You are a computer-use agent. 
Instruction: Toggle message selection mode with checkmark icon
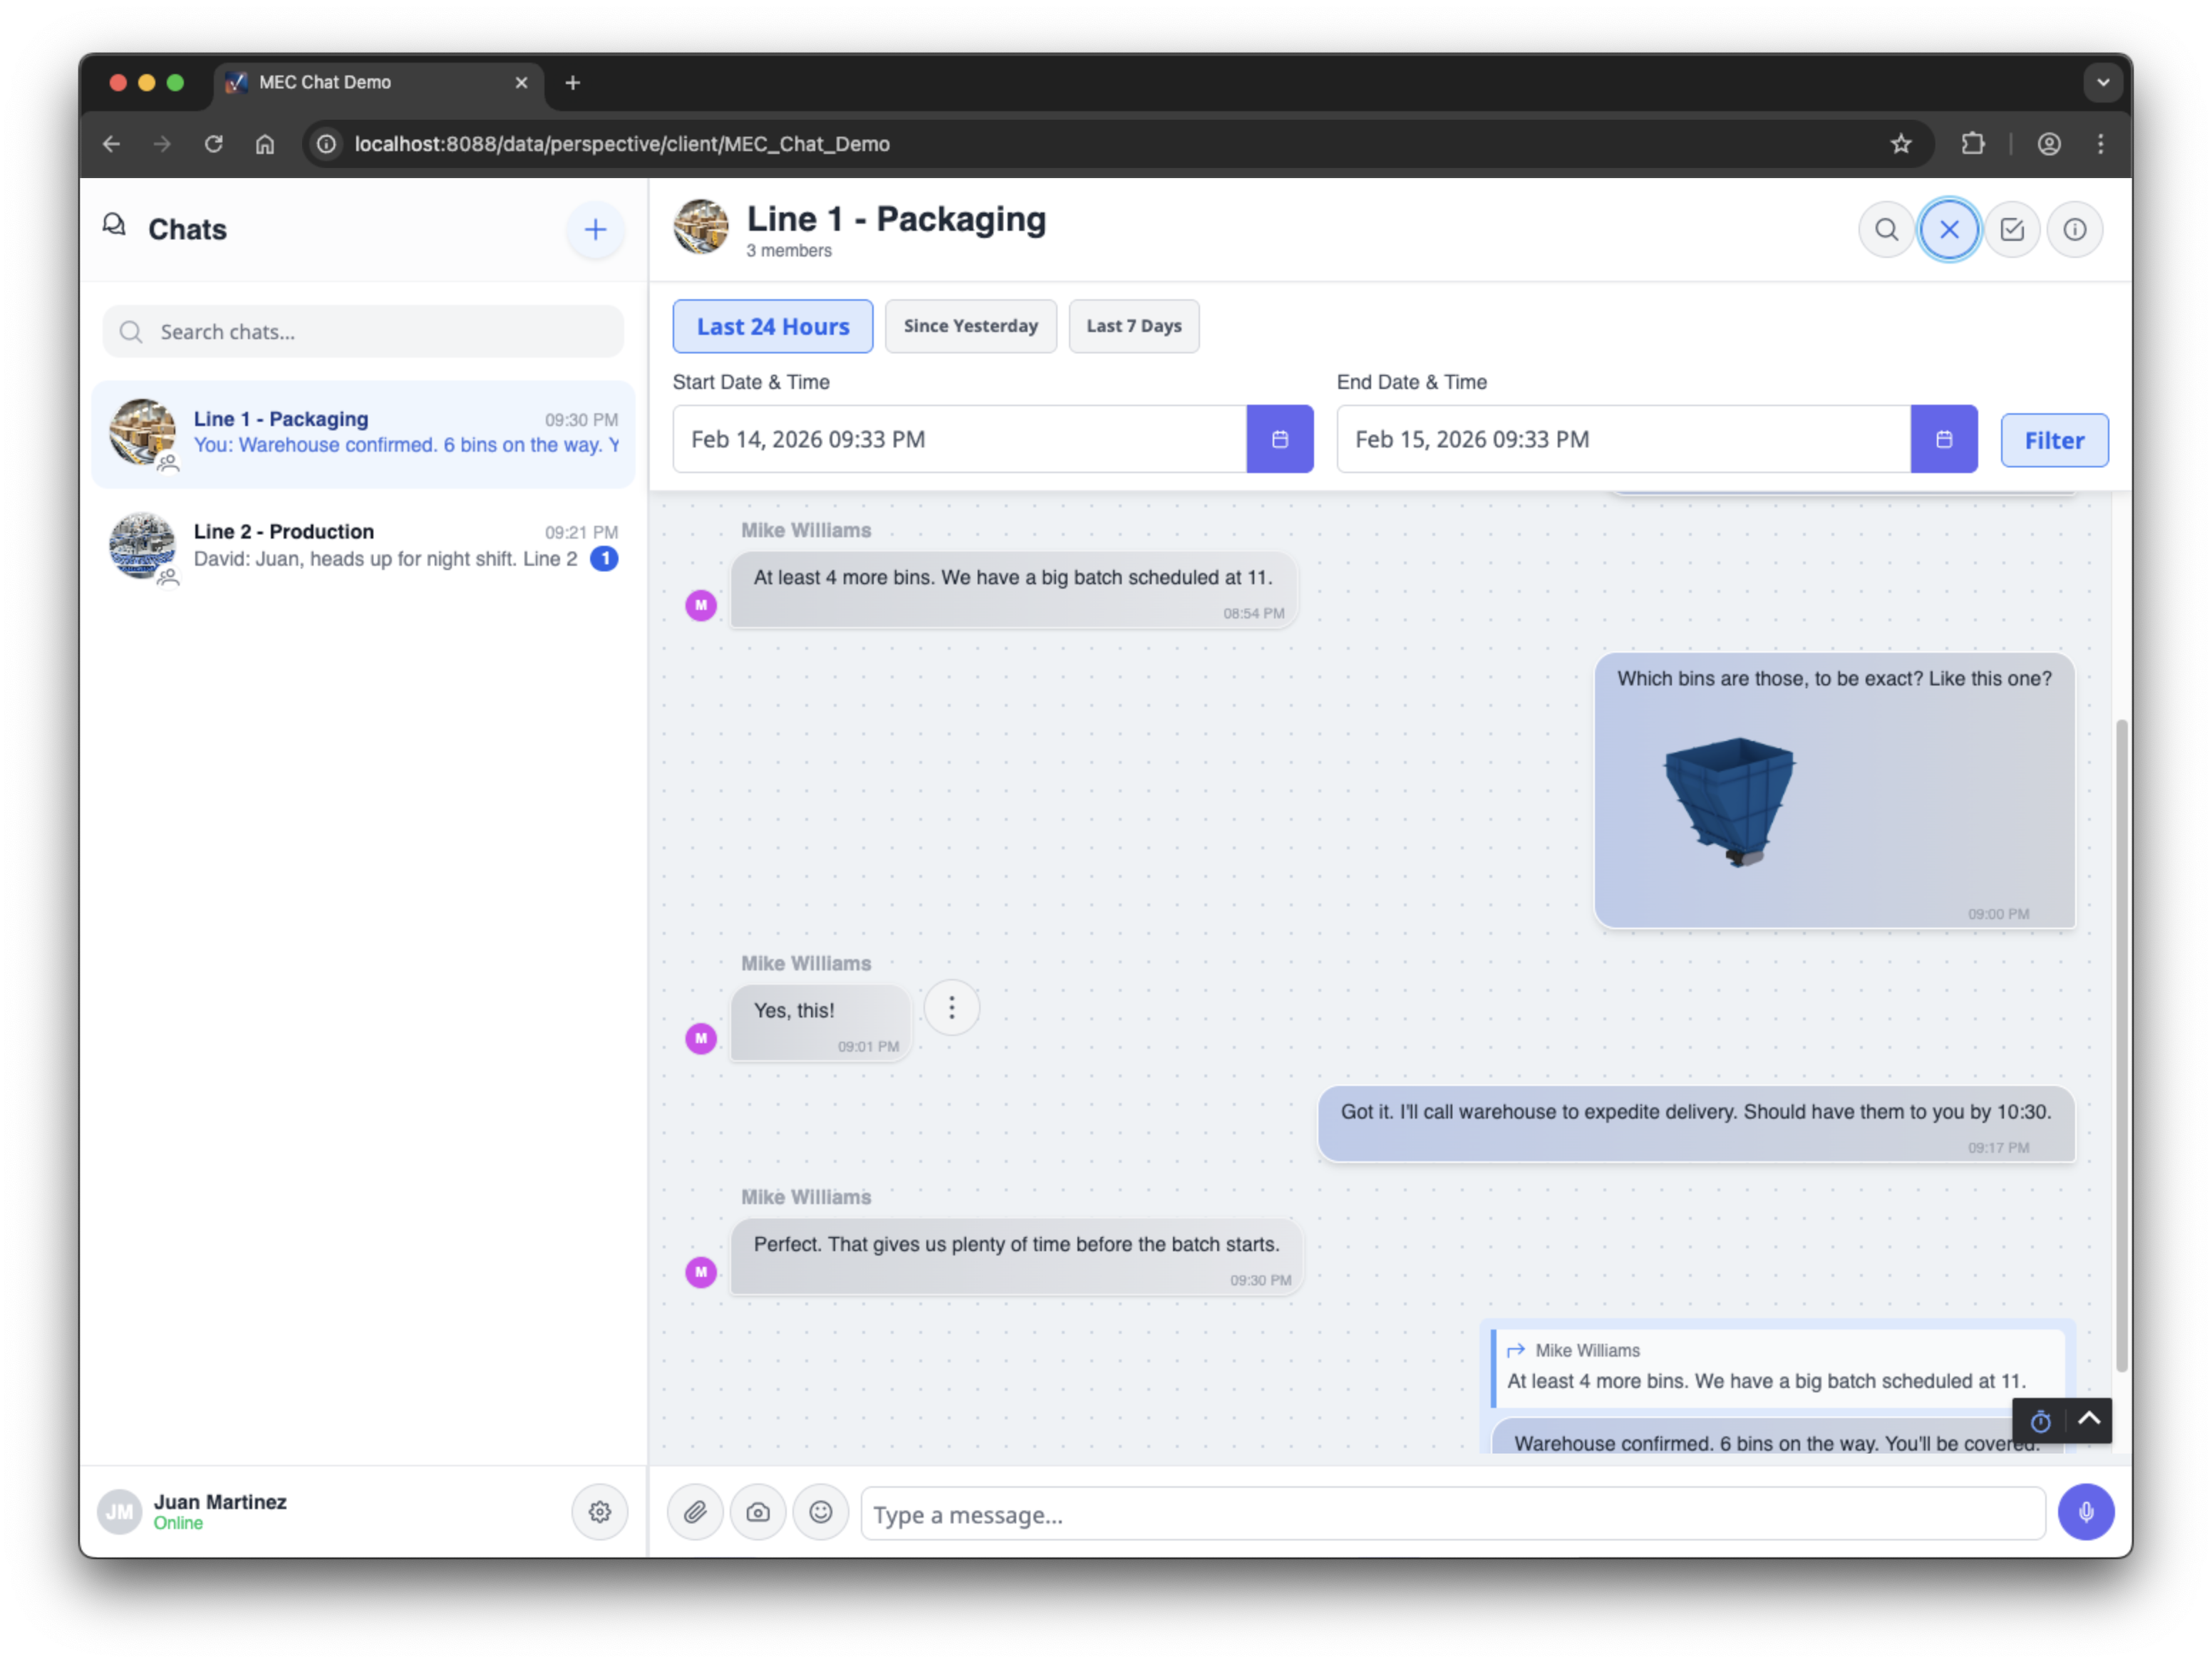tap(2012, 229)
